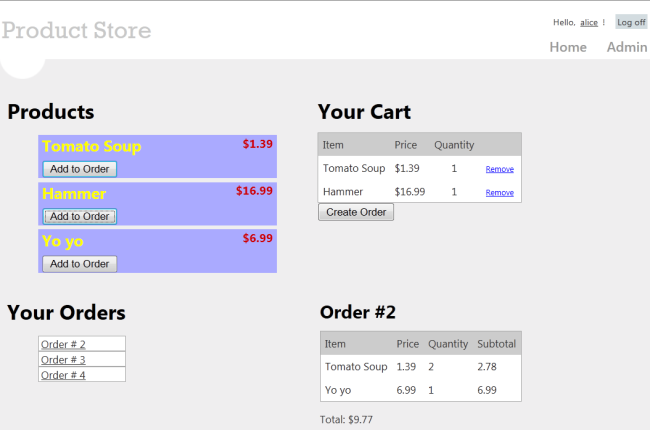
Task: Open Order # 2 in Your Orders
Action: 63,344
